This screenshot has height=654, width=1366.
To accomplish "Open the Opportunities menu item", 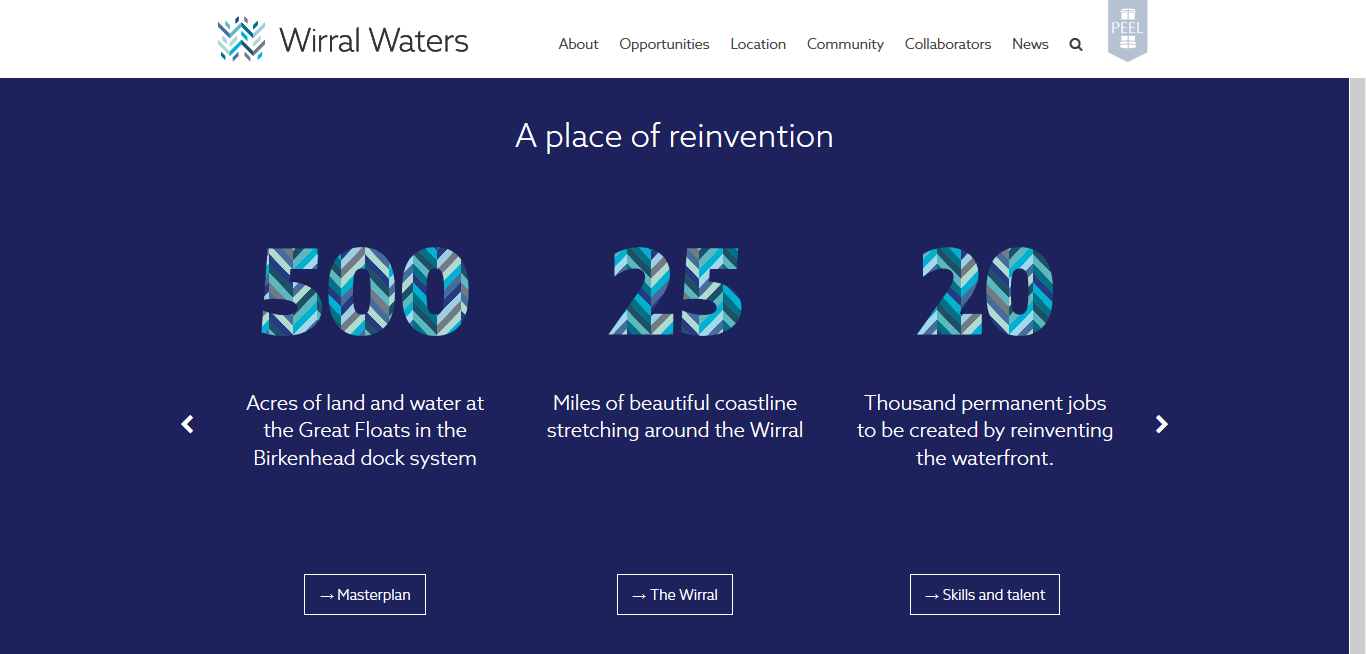I will tap(664, 44).
